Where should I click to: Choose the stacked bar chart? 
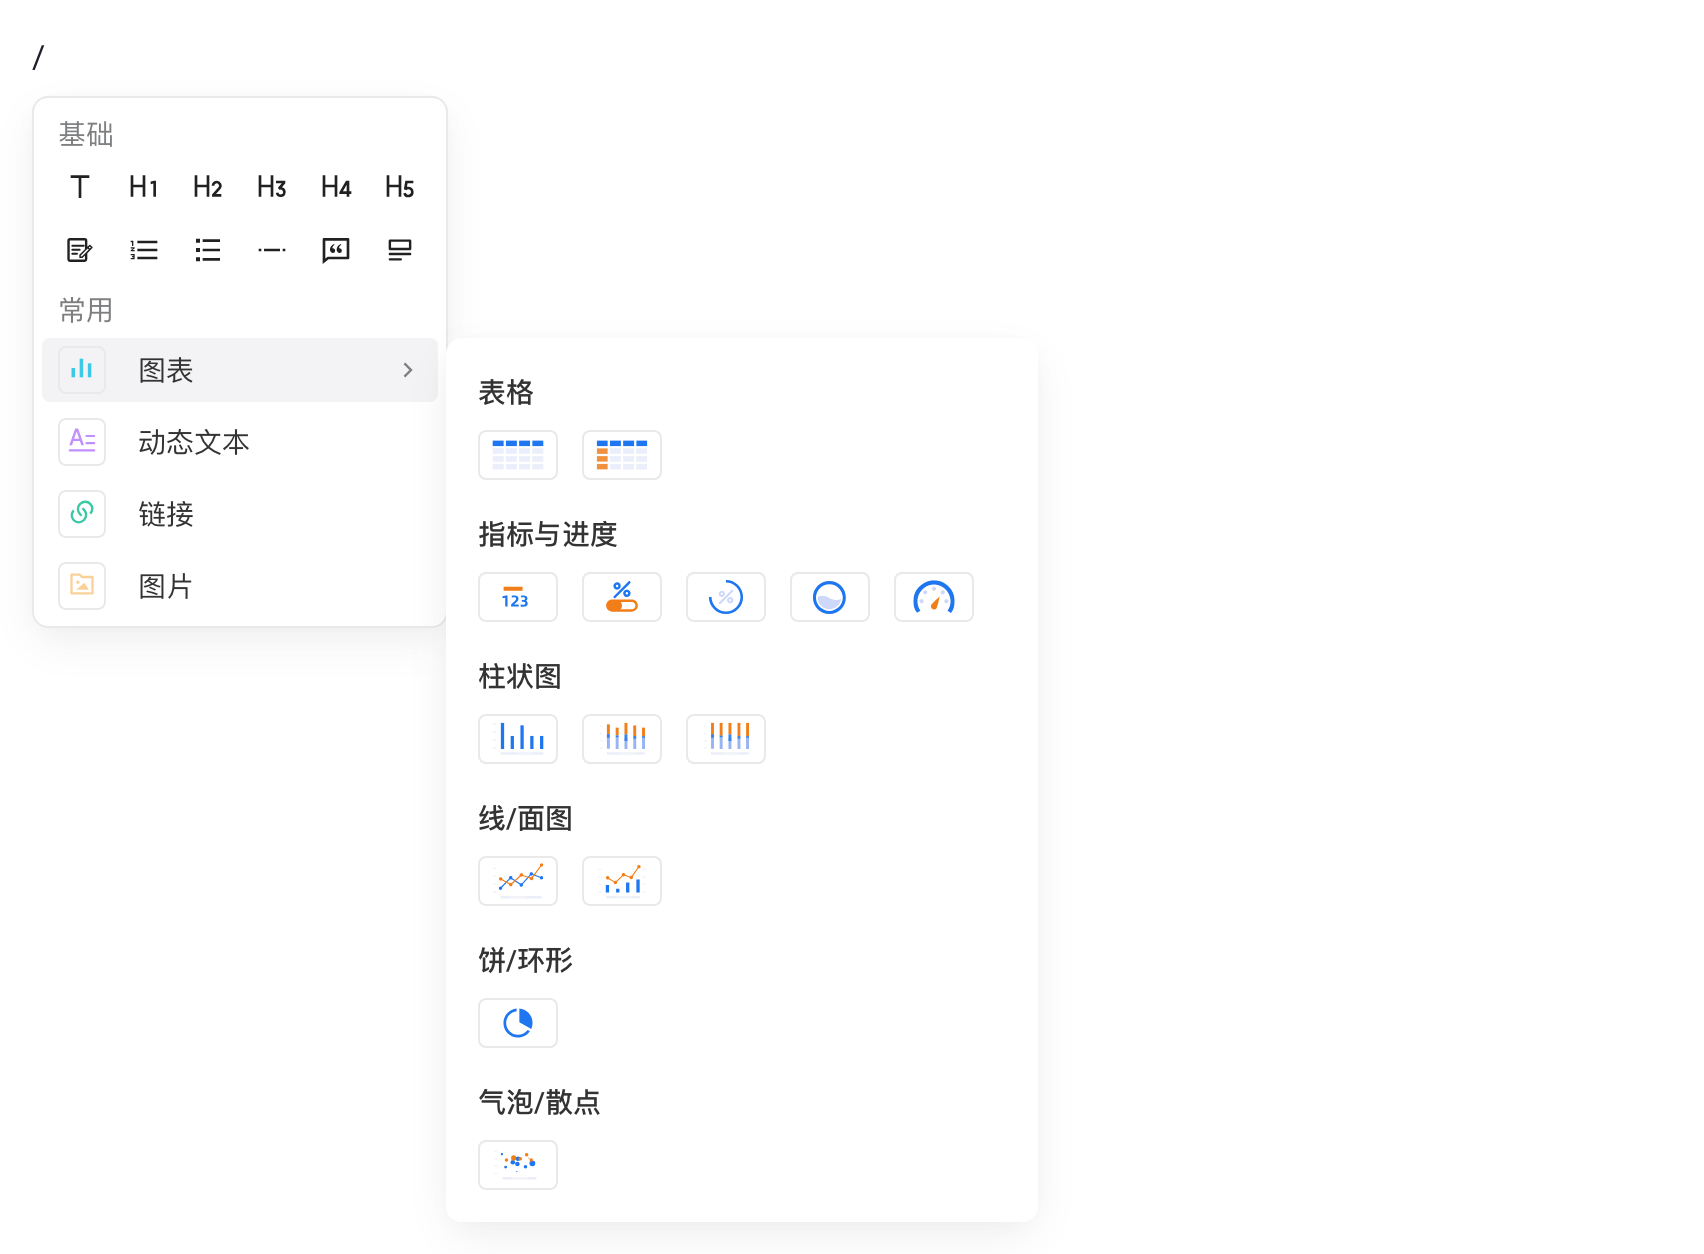(x=622, y=739)
